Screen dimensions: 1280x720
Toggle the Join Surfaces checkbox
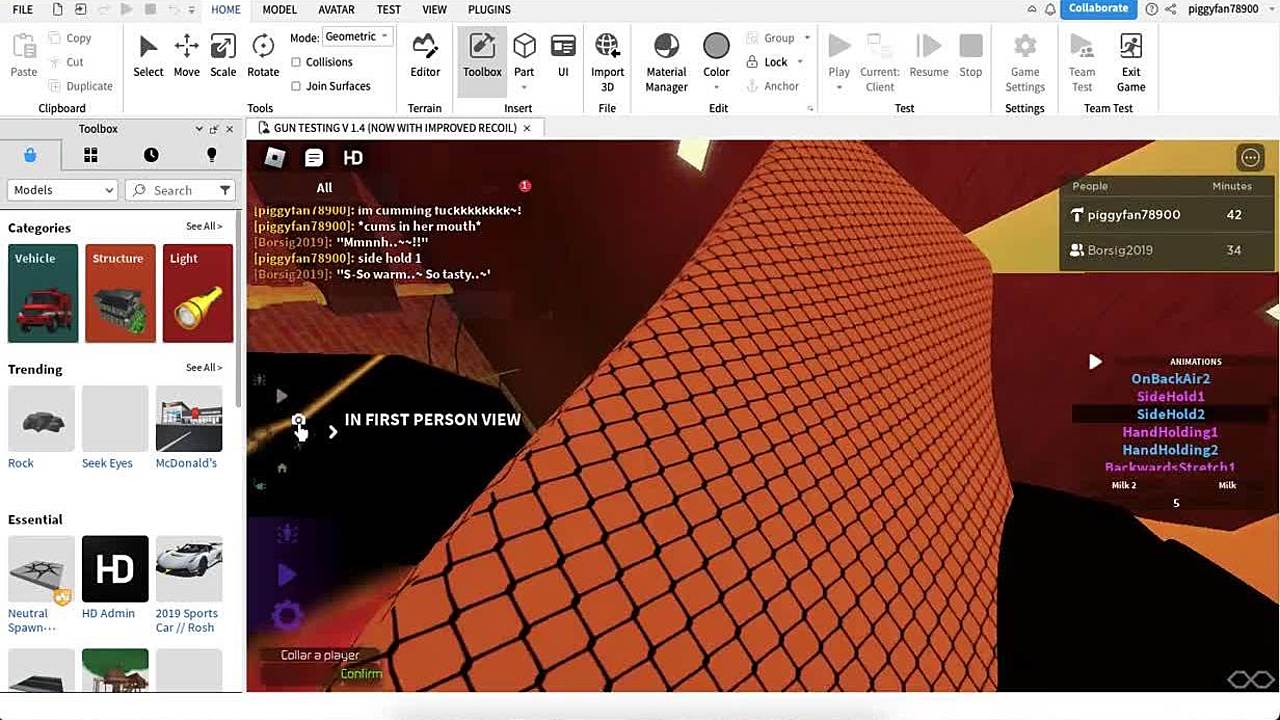tap(296, 86)
